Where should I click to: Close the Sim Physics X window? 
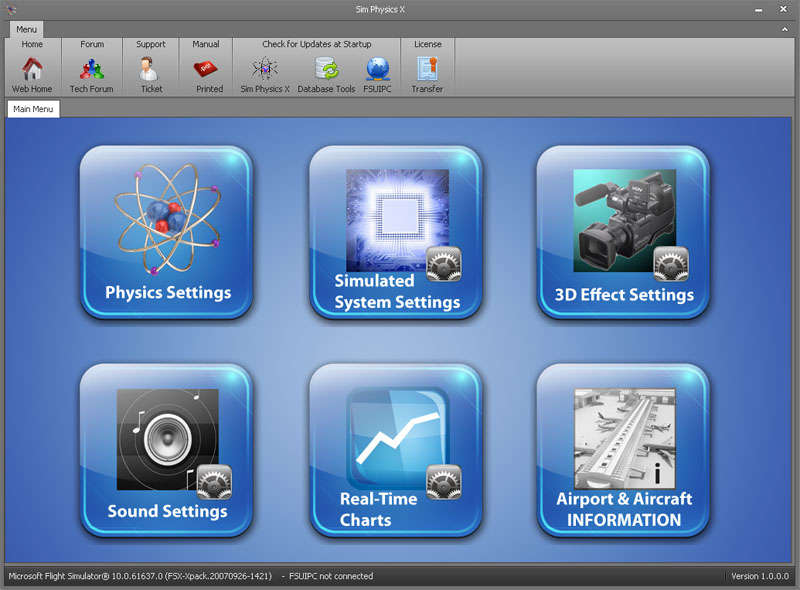pyautogui.click(x=785, y=9)
